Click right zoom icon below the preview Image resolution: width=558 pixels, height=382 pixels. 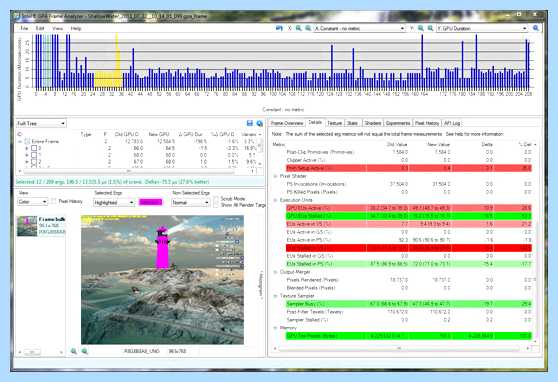[x=85, y=351]
